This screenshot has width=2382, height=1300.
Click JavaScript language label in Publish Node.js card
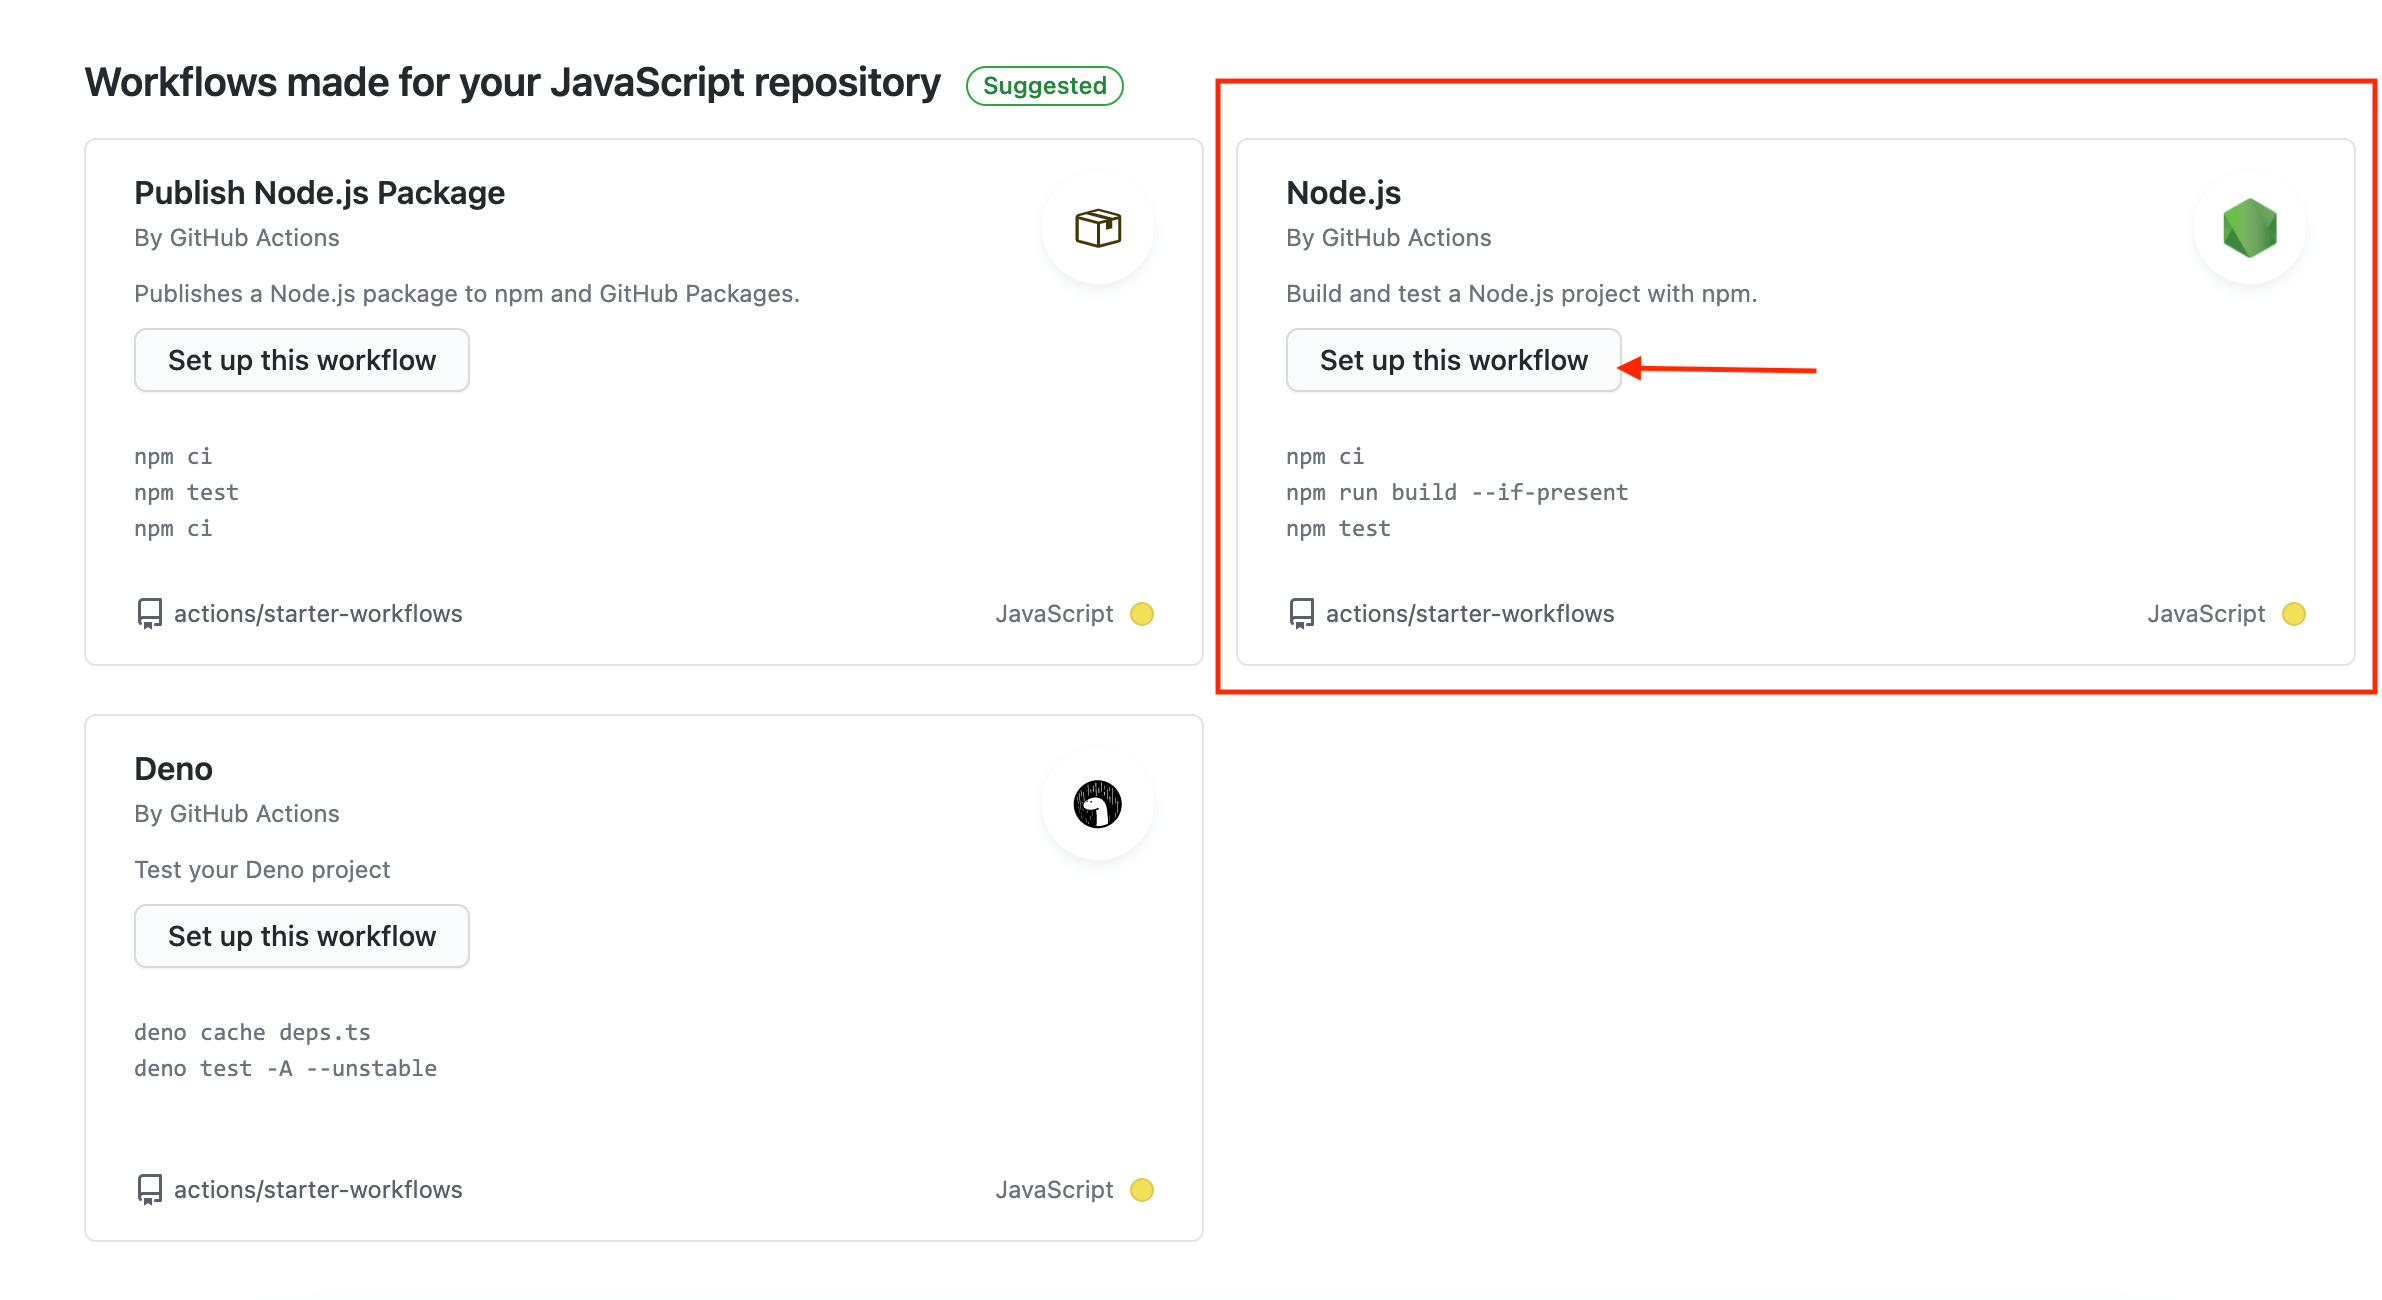[1054, 614]
